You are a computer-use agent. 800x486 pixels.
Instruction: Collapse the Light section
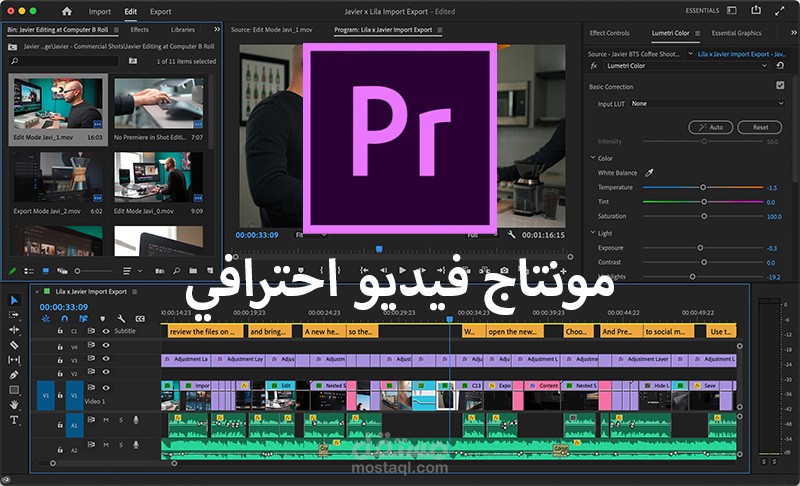[x=593, y=233]
